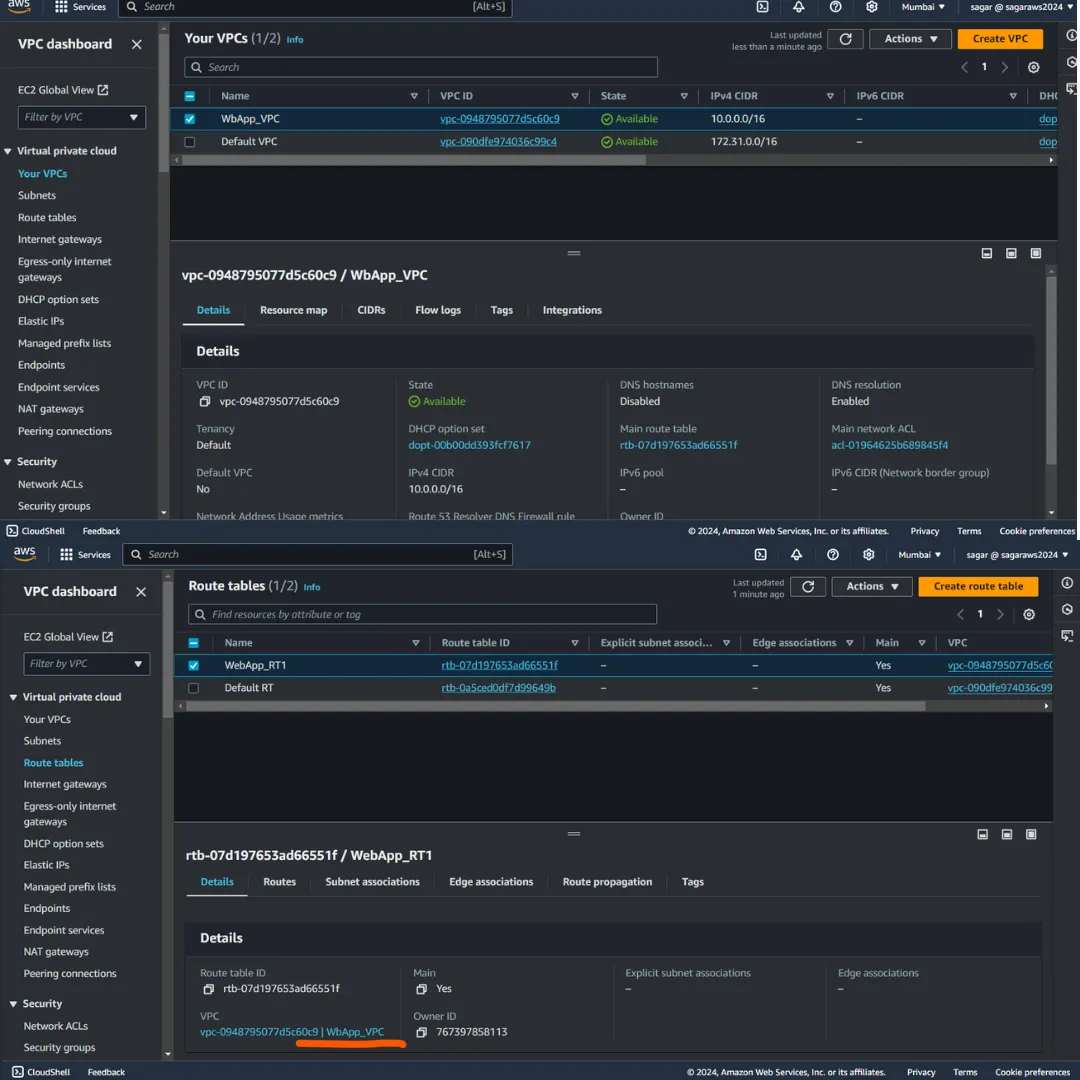Open the vpc-090dfe974036c99c4 link for Default VPC
The width and height of the screenshot is (1080, 1080).
[498, 142]
